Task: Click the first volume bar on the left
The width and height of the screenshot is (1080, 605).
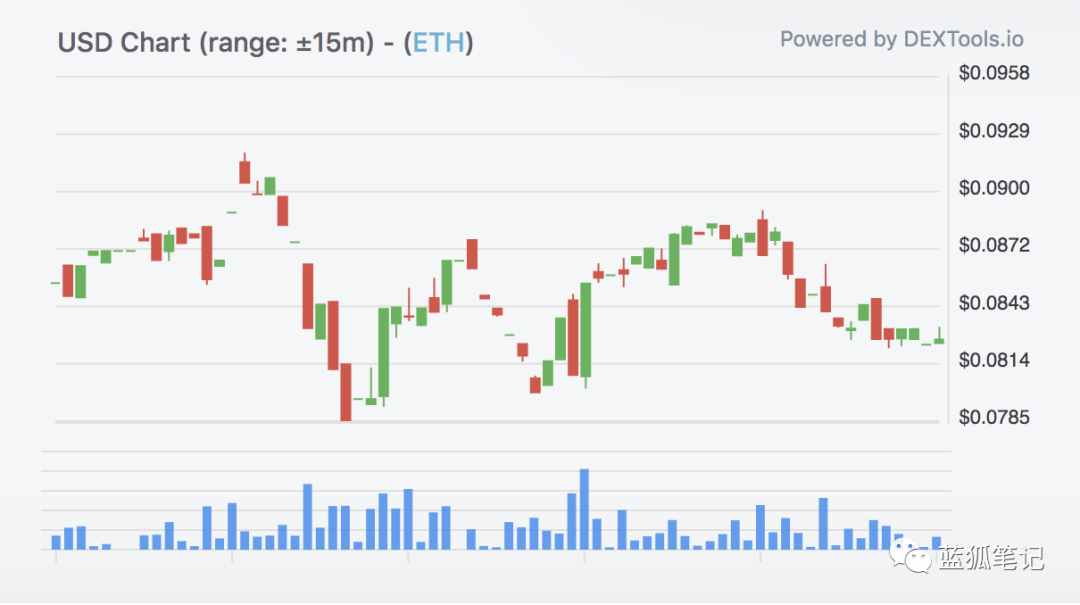Action: click(56, 542)
